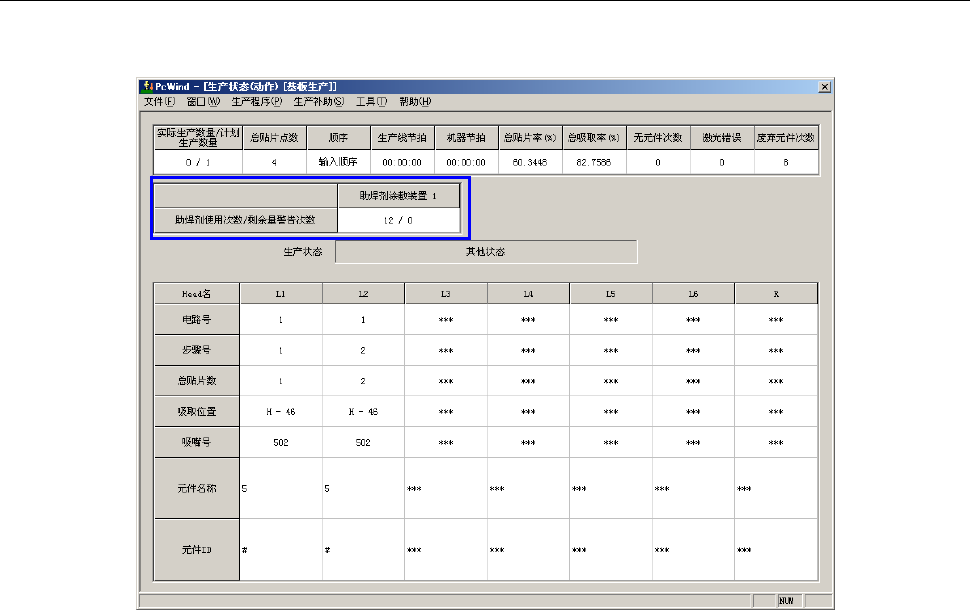Click the 输入顺序 order value cell
The height and width of the screenshot is (610, 970).
(x=337, y=162)
